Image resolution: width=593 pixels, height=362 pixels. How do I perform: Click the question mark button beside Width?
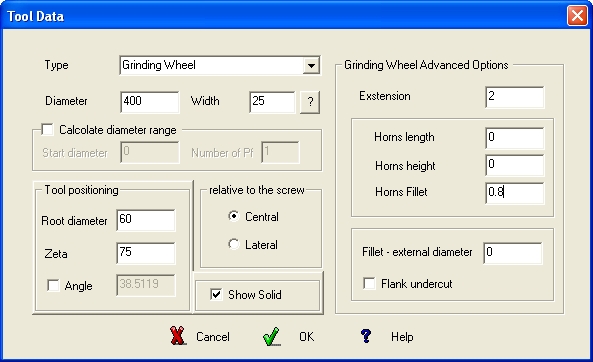[310, 102]
